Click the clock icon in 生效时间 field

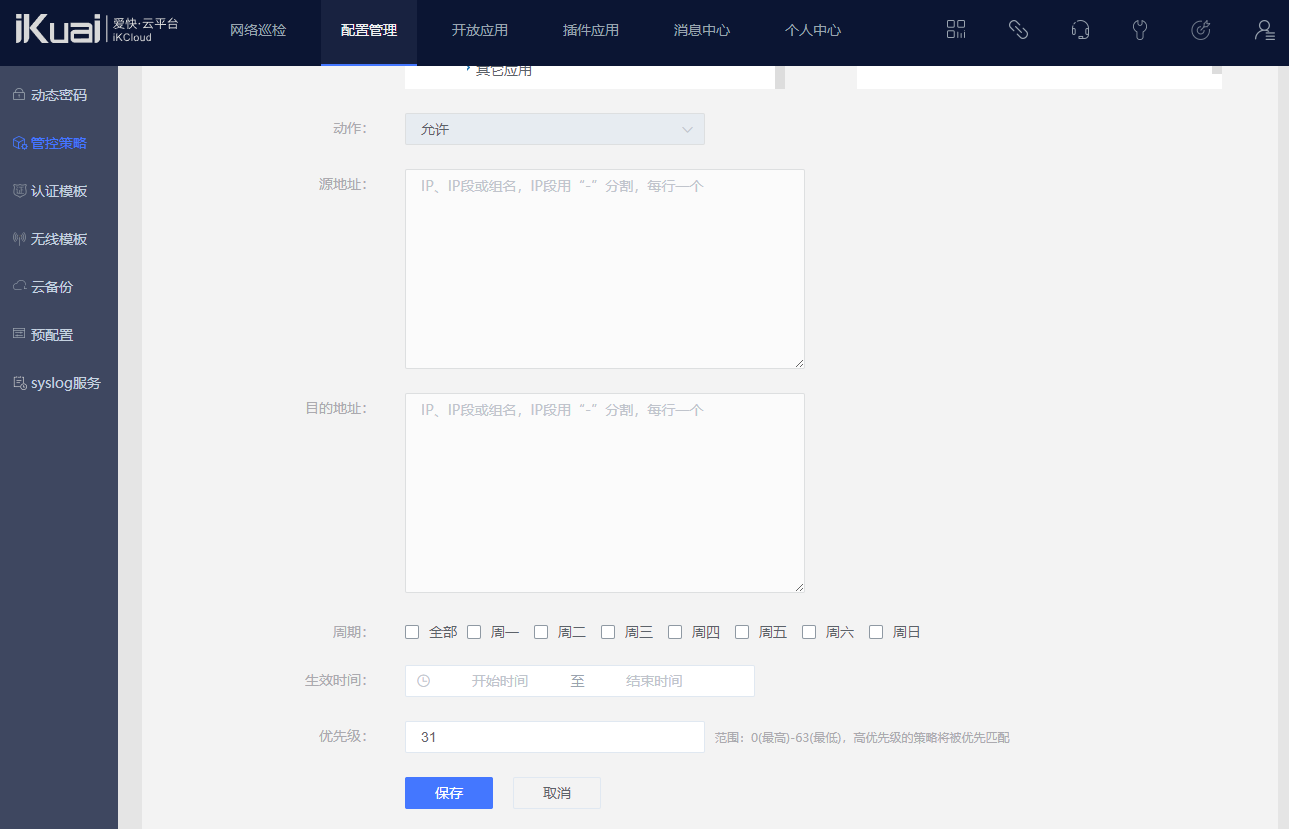pos(424,681)
